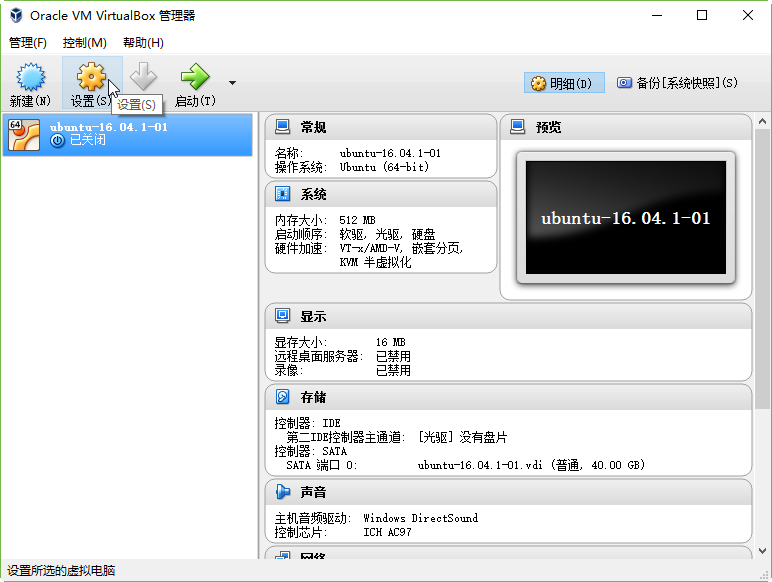Select the ubuntu-16.04.1-01 VM entry
The width and height of the screenshot is (772, 582).
coord(128,135)
